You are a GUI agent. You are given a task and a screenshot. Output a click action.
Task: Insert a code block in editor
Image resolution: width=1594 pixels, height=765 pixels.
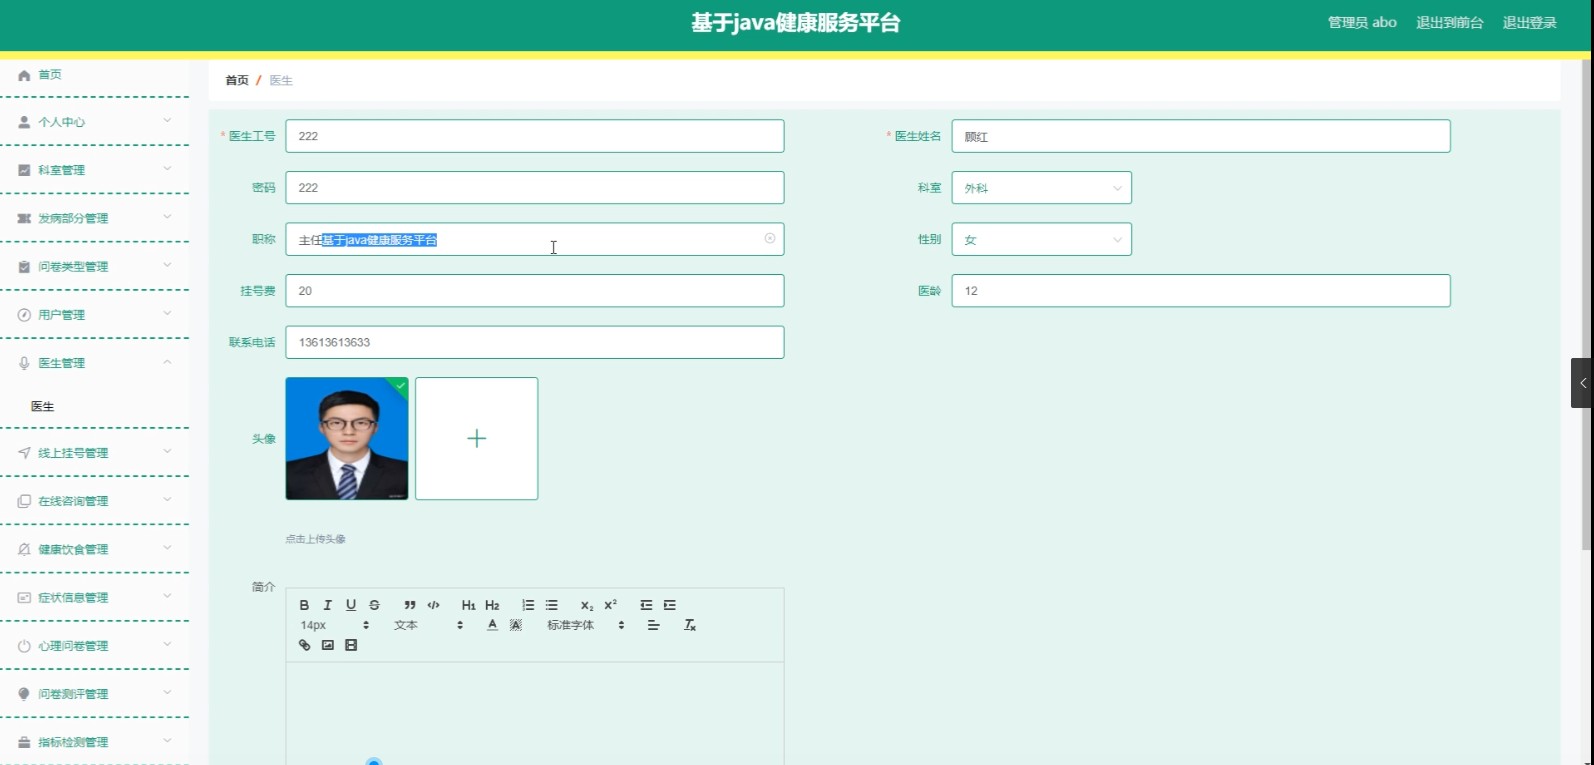click(433, 605)
